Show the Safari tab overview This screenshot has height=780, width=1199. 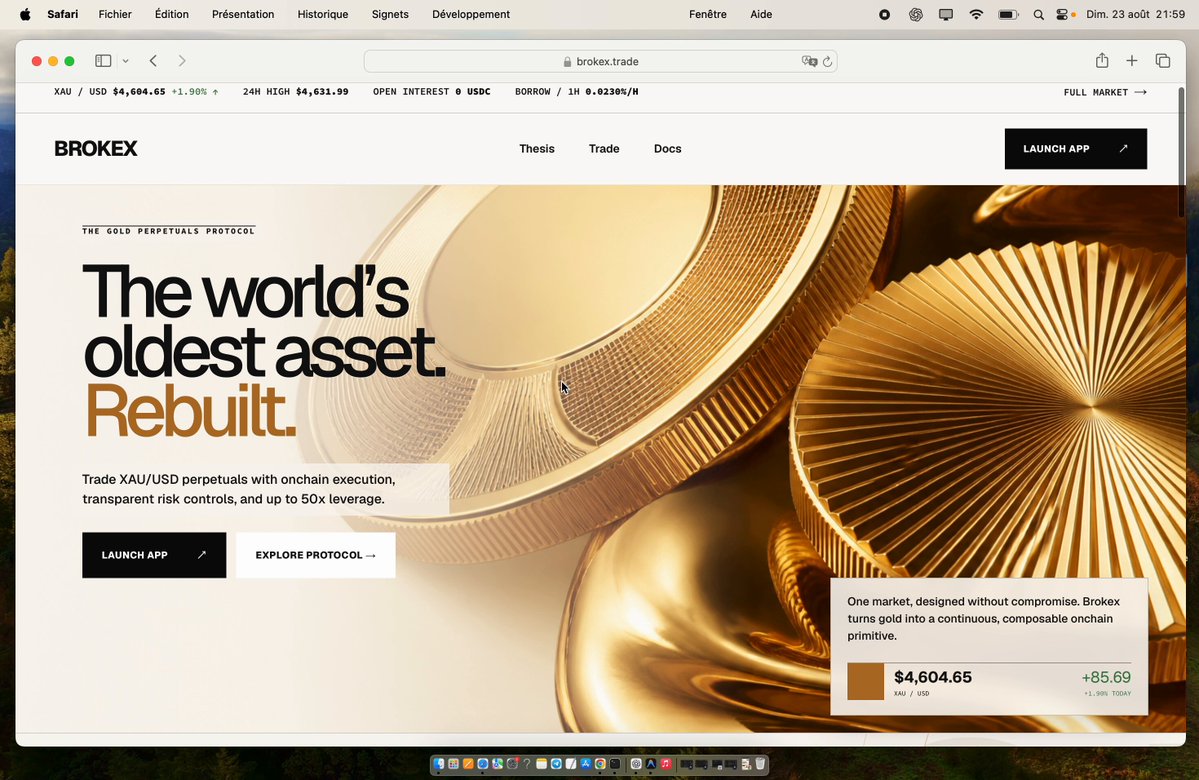(1163, 60)
